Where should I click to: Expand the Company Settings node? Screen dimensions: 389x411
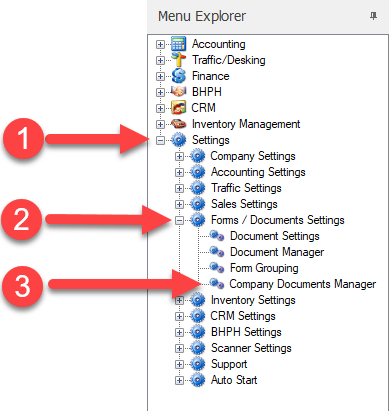[x=179, y=156]
